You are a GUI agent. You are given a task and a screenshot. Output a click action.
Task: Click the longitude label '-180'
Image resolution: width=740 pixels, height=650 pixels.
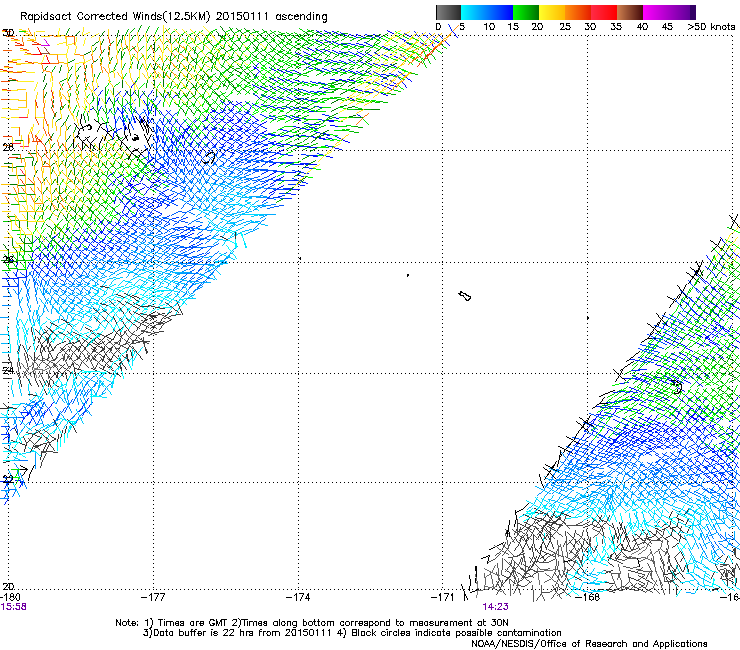10,597
